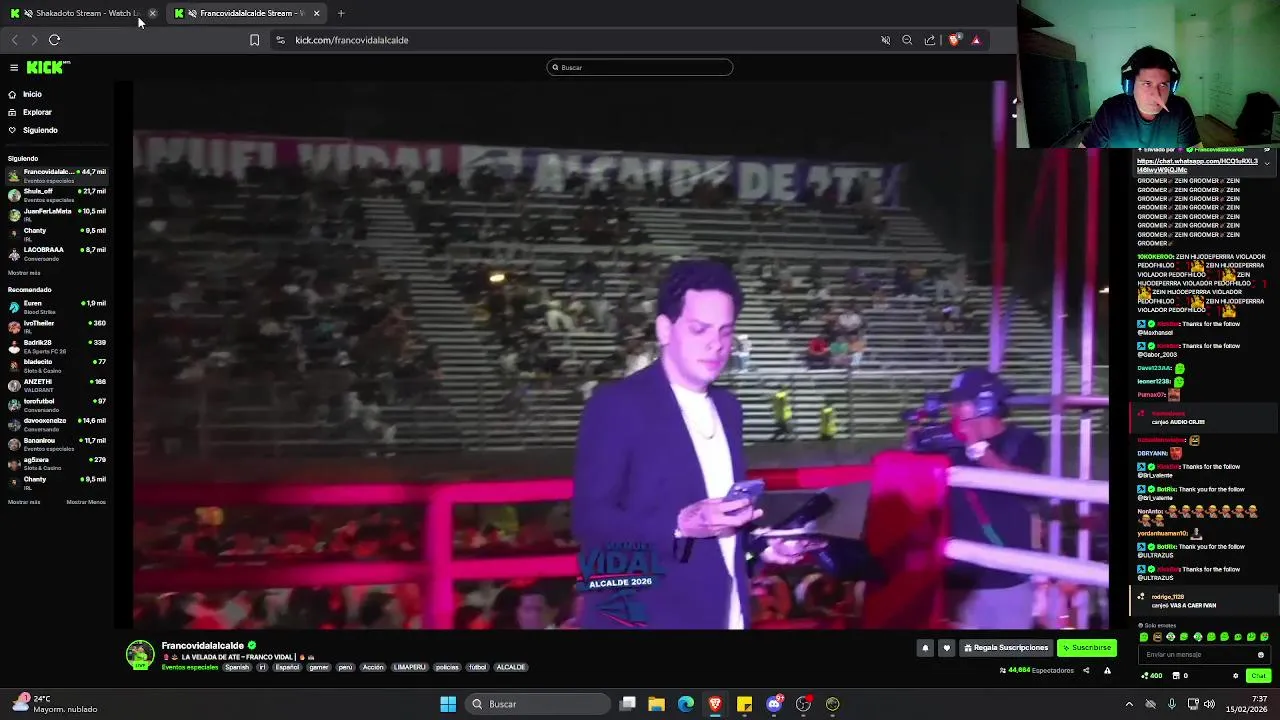Switch to Shakadoto Stream browser tab
The height and width of the screenshot is (720, 1280).
click(x=82, y=13)
